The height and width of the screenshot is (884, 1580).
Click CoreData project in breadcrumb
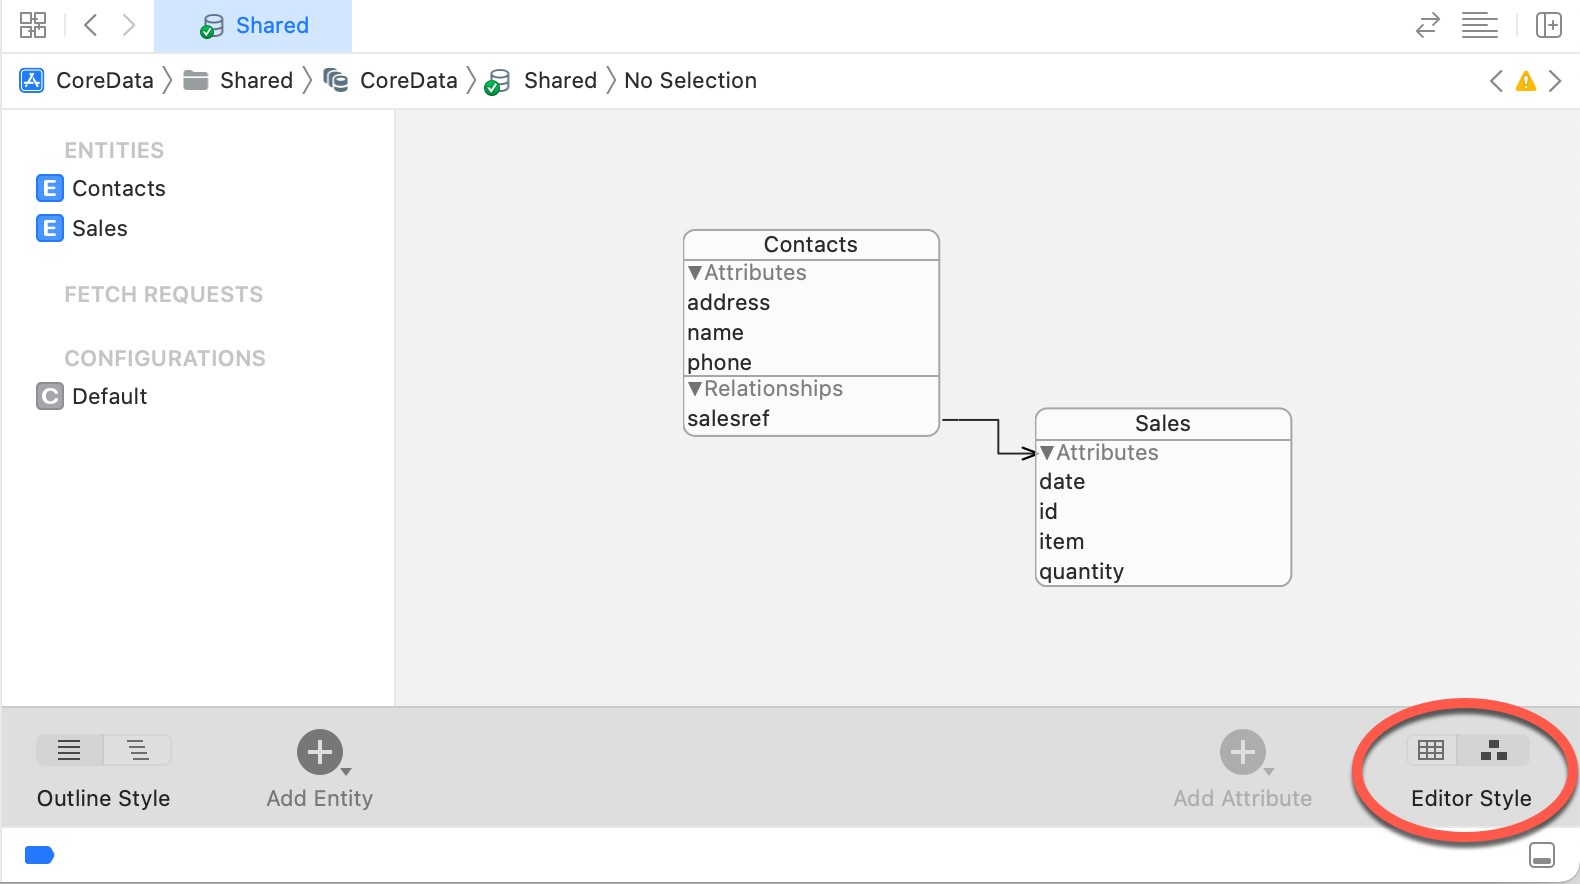point(87,80)
